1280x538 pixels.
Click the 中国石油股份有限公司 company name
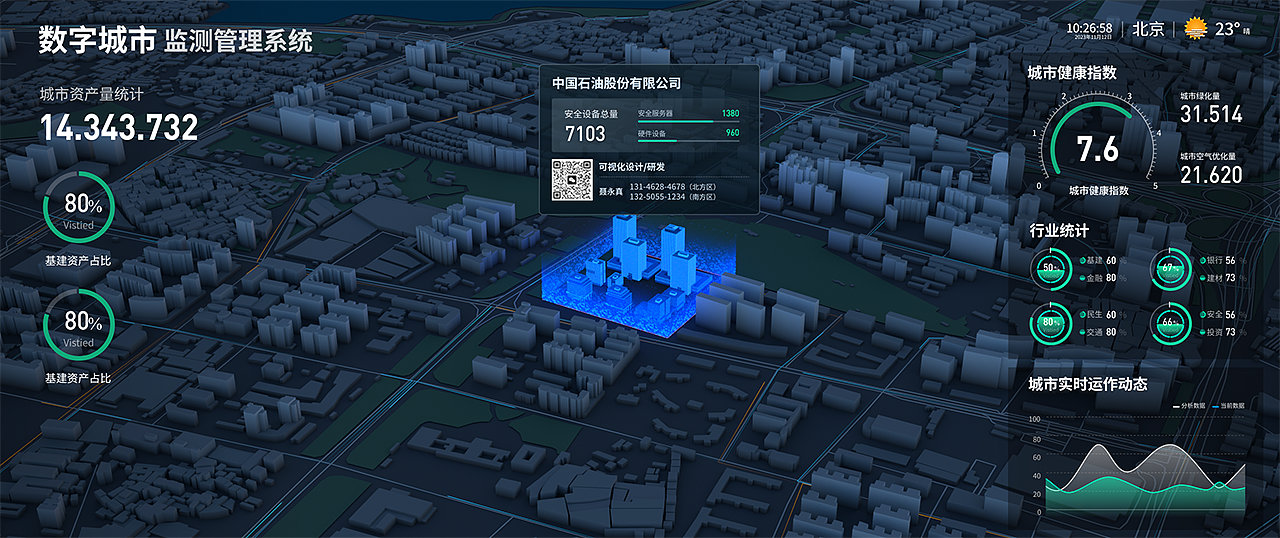(616, 83)
